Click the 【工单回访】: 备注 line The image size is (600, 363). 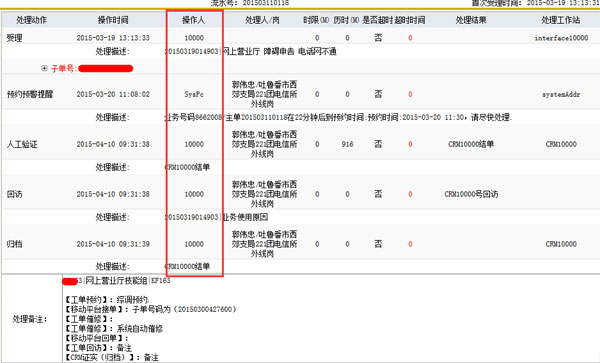(98, 348)
